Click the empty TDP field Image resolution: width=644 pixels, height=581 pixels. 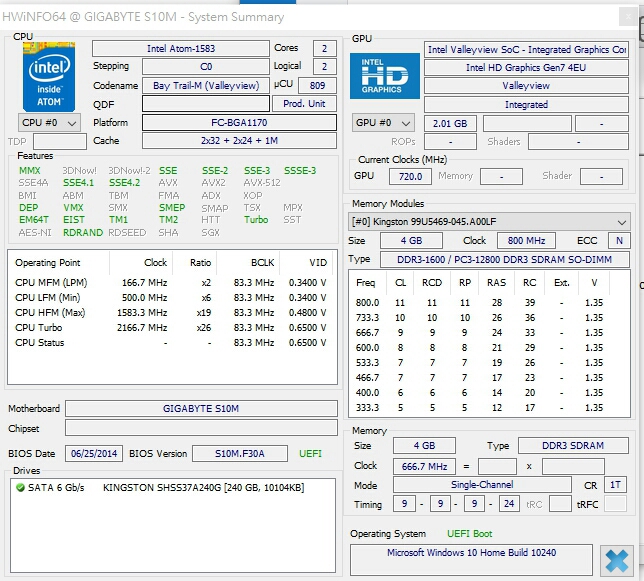click(x=60, y=141)
